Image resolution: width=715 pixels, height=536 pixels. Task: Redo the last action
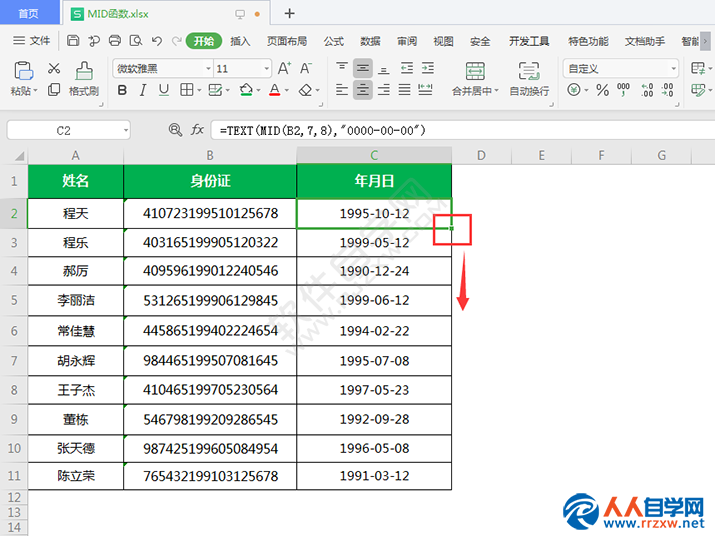176,41
